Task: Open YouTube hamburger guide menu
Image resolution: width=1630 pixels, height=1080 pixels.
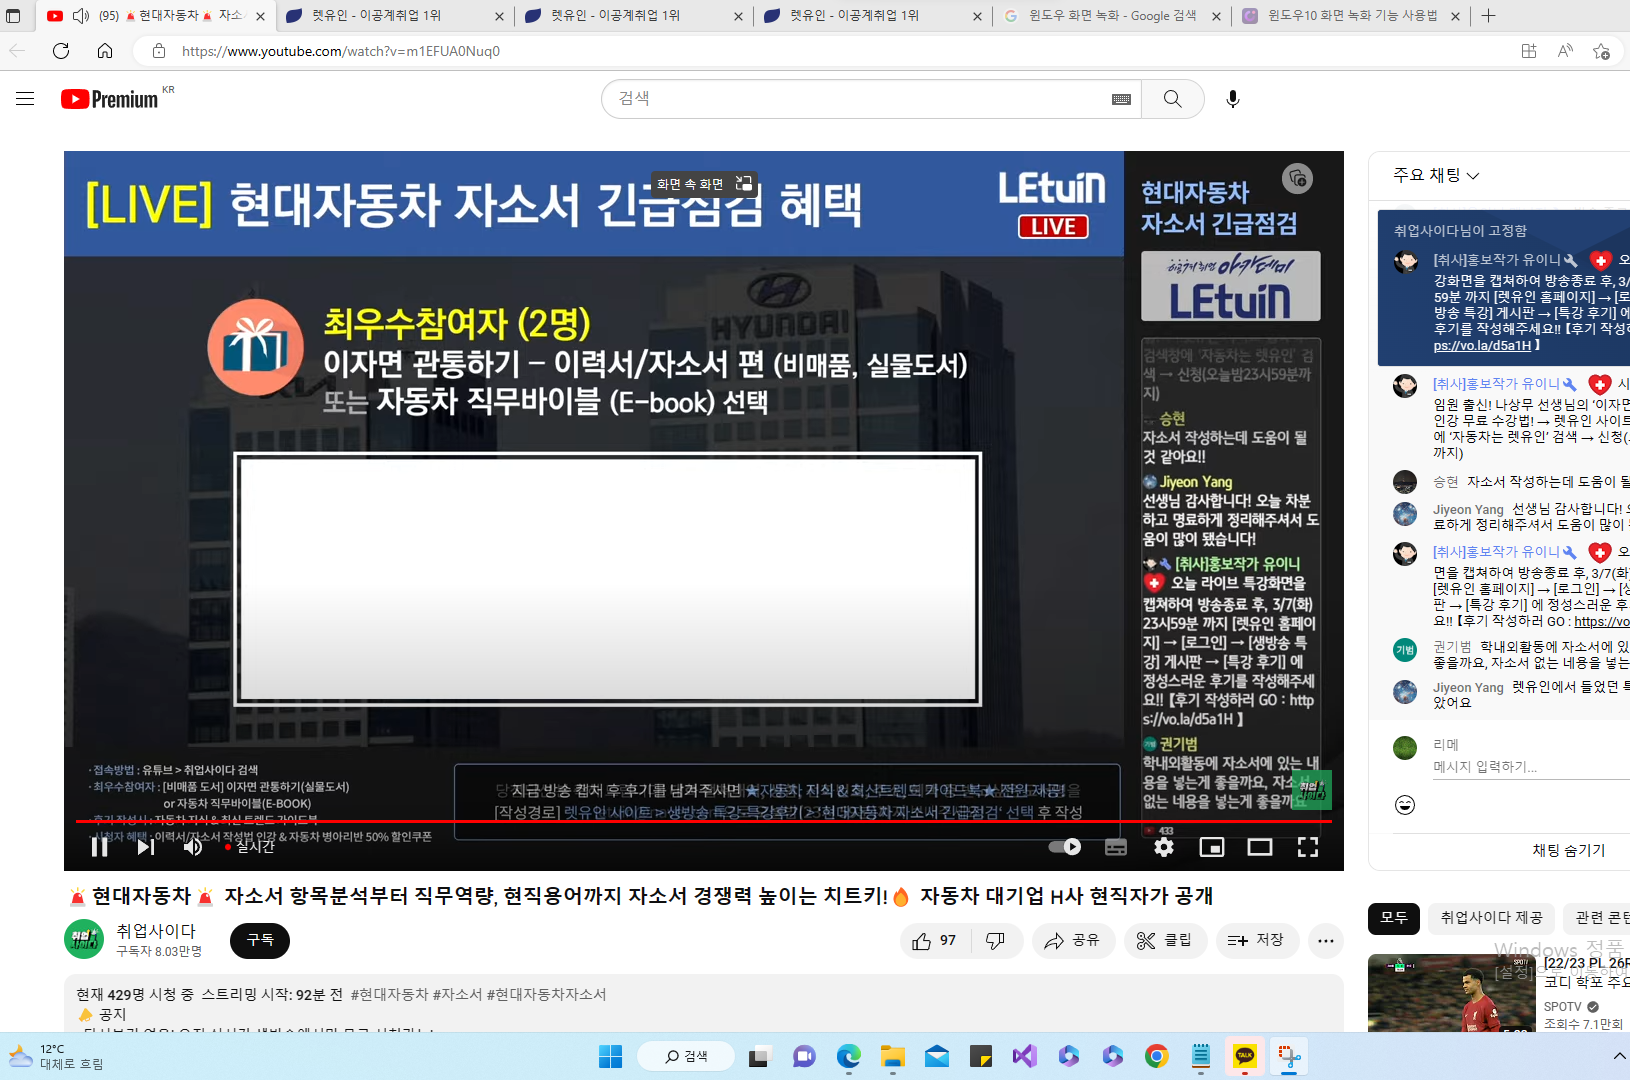Action: point(25,99)
